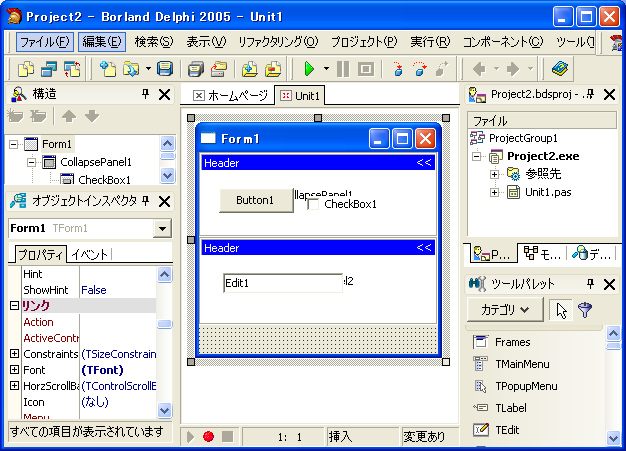626x451 pixels.
Task: Toggle CheckBox1 on the form
Action: (x=313, y=204)
